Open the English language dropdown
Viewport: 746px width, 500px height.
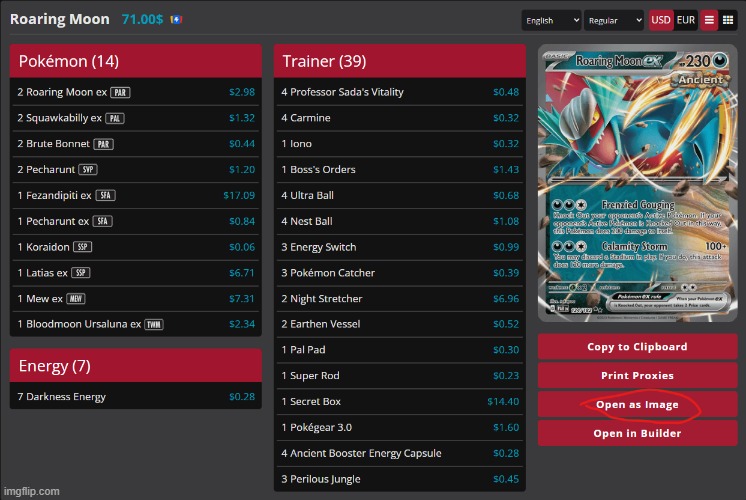tap(551, 20)
